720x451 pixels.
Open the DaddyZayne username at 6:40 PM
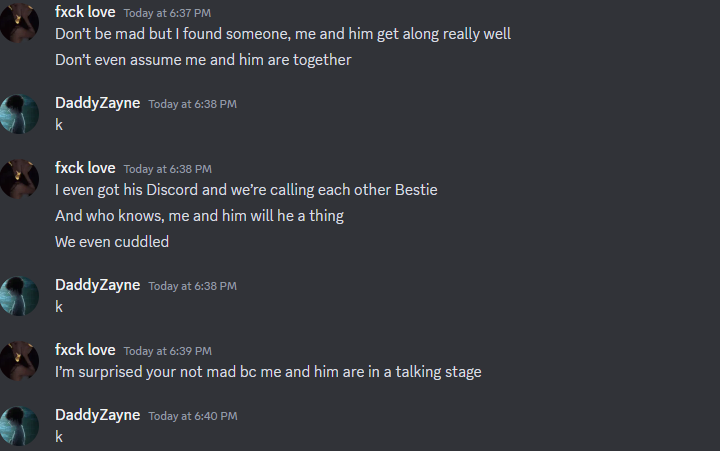coord(97,415)
